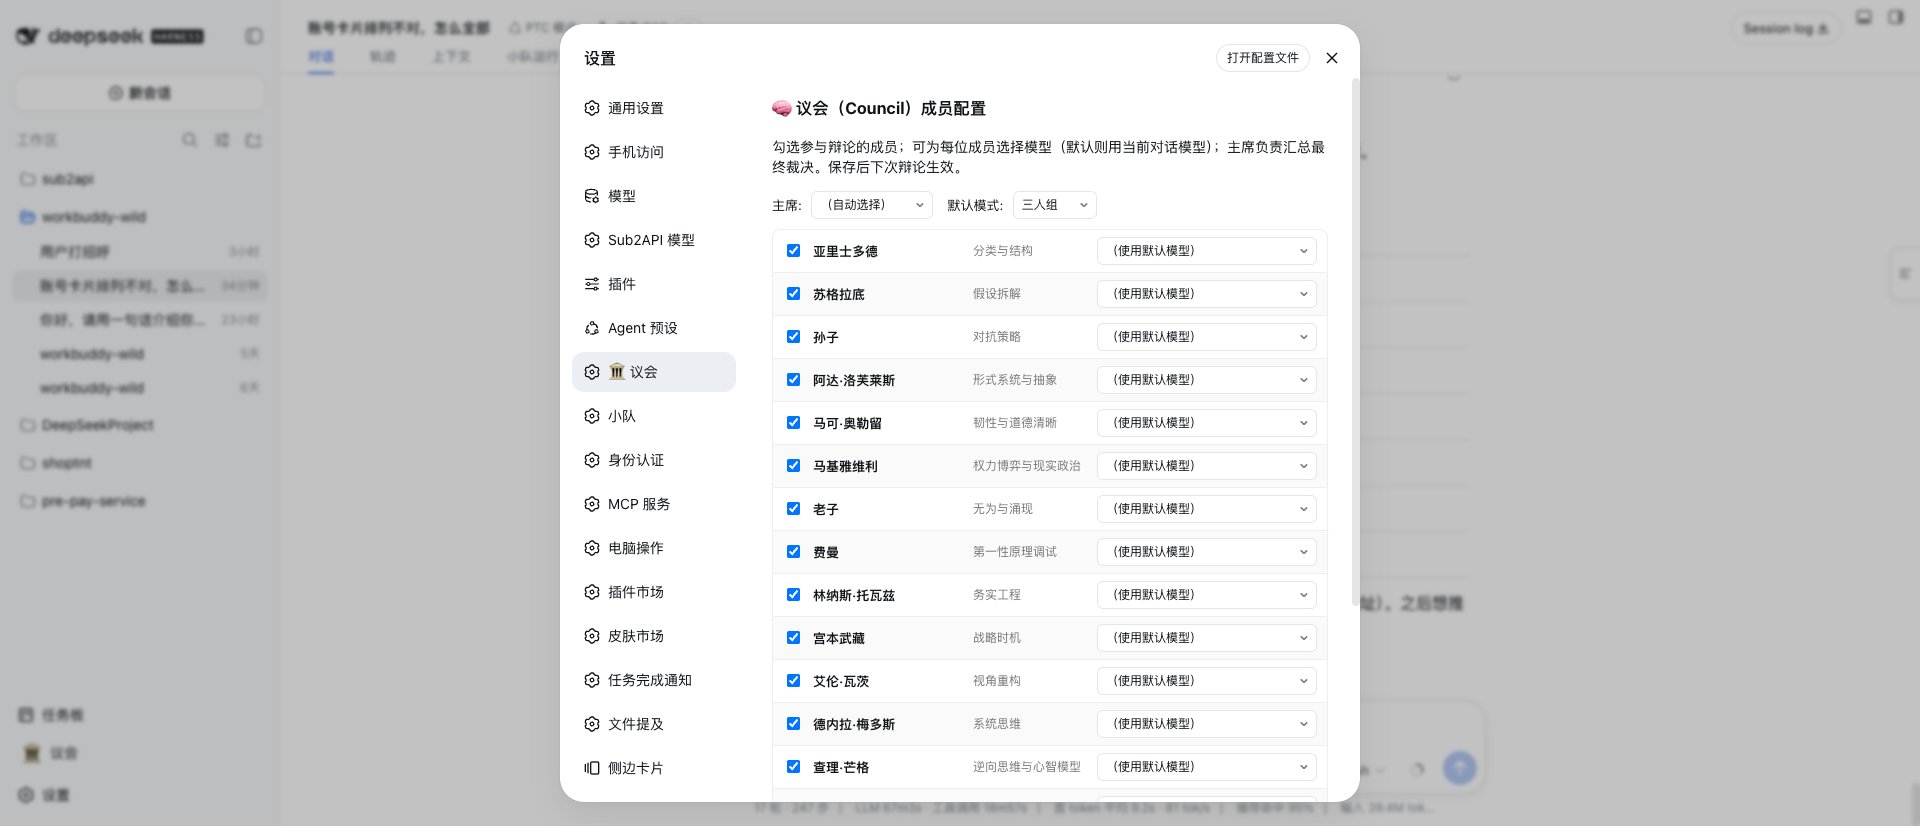Click 新会话 button in background sidebar
The image size is (1920, 826).
click(140, 93)
